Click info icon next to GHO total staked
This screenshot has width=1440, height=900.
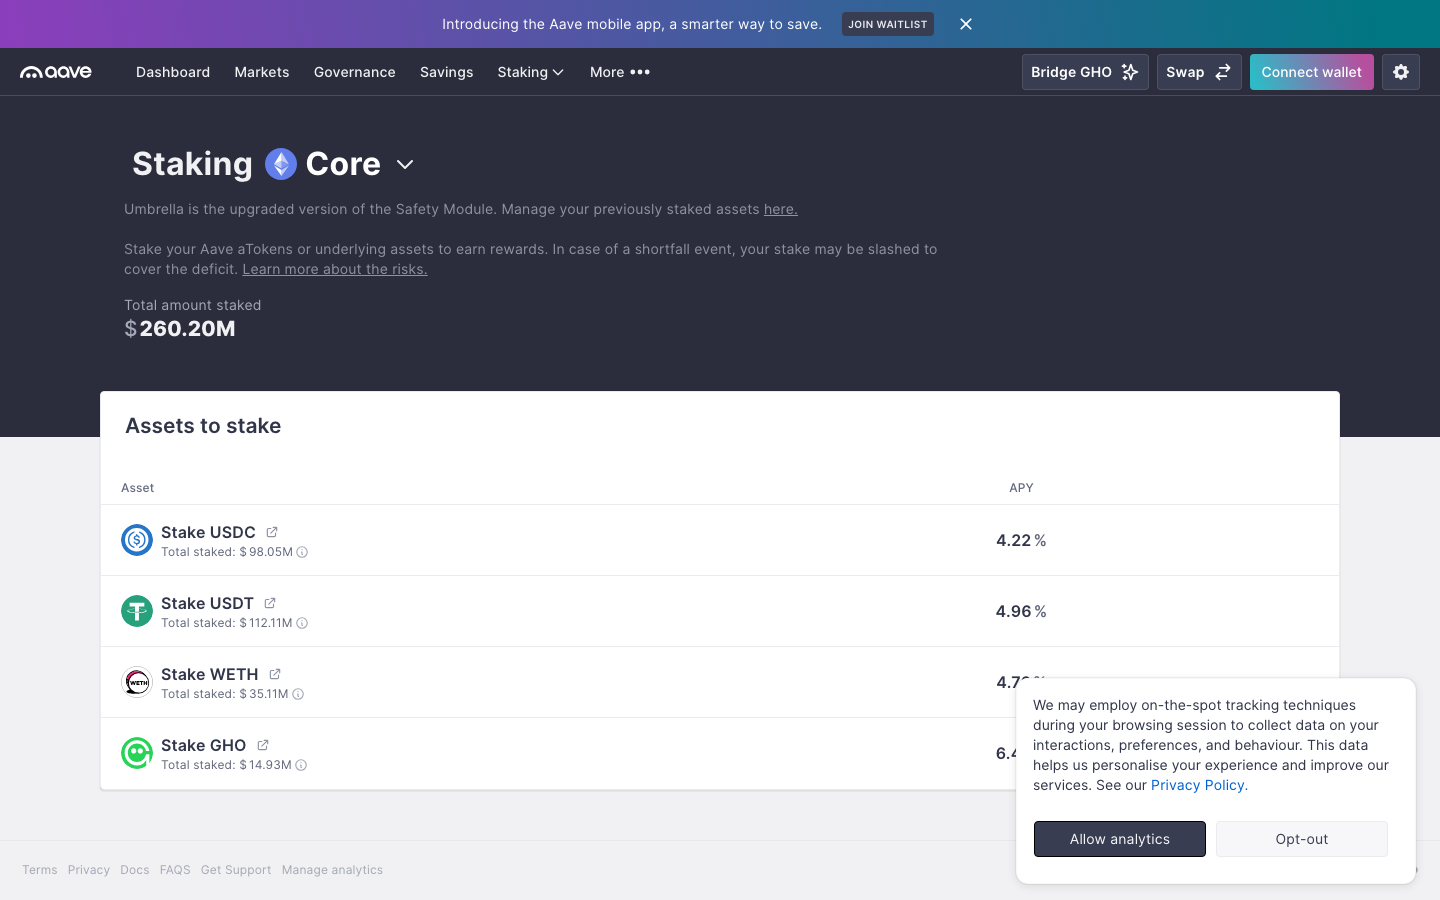tap(301, 765)
